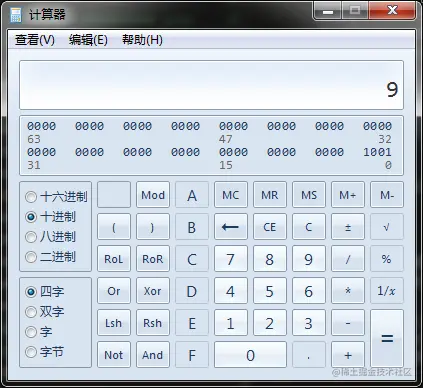Click the Lsh left shift button
The image size is (423, 388).
pos(114,323)
